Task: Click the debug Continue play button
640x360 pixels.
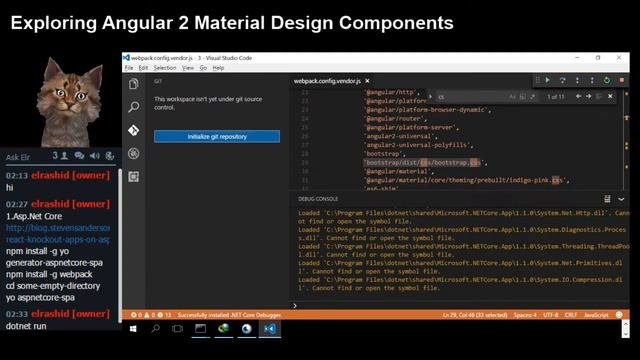Action: 548,80
